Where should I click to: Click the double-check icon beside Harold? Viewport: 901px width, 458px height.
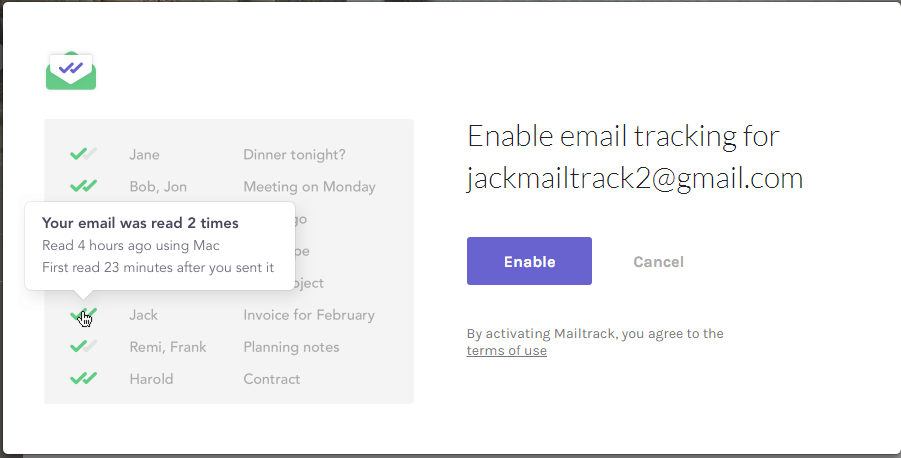click(83, 379)
